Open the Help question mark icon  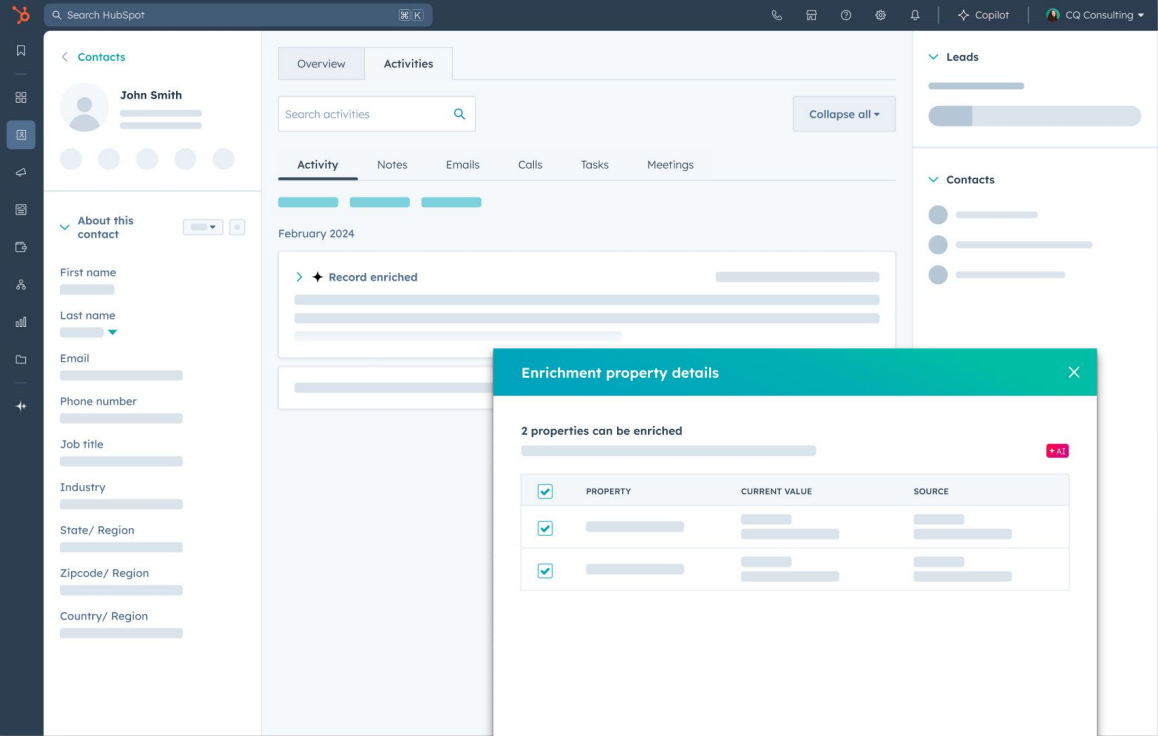tap(846, 15)
